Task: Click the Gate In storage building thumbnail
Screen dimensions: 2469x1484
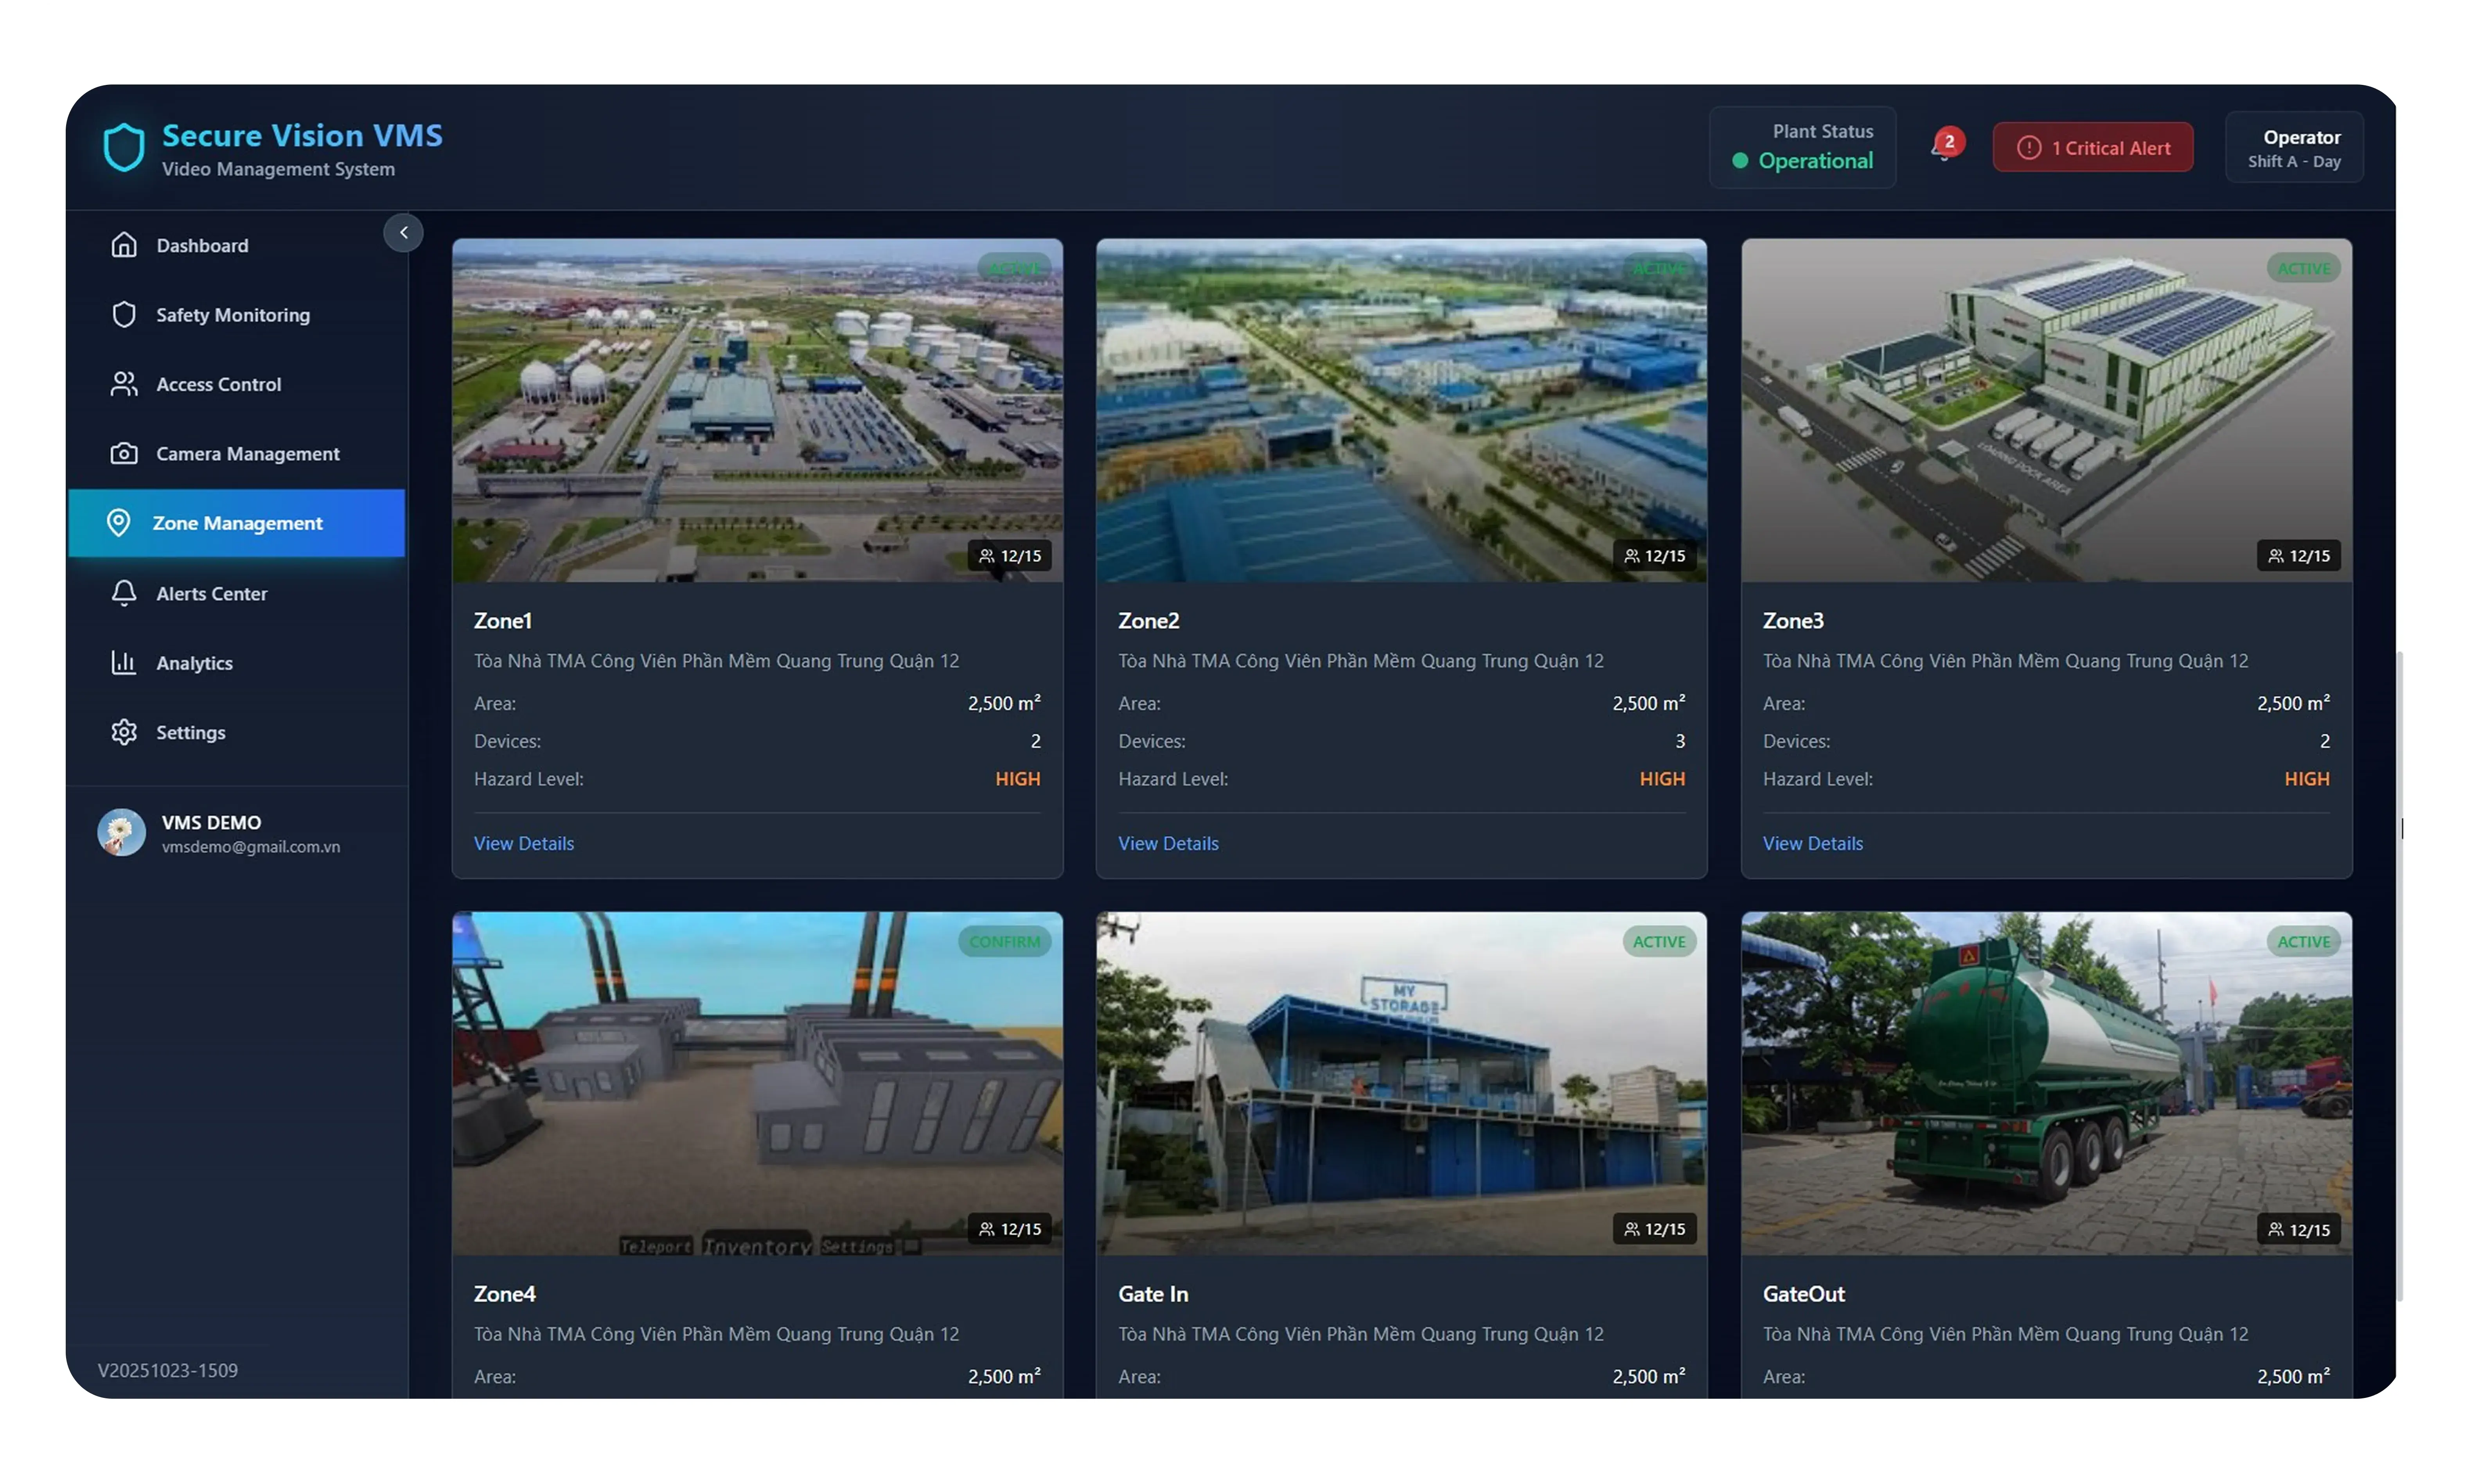Action: (1401, 1083)
